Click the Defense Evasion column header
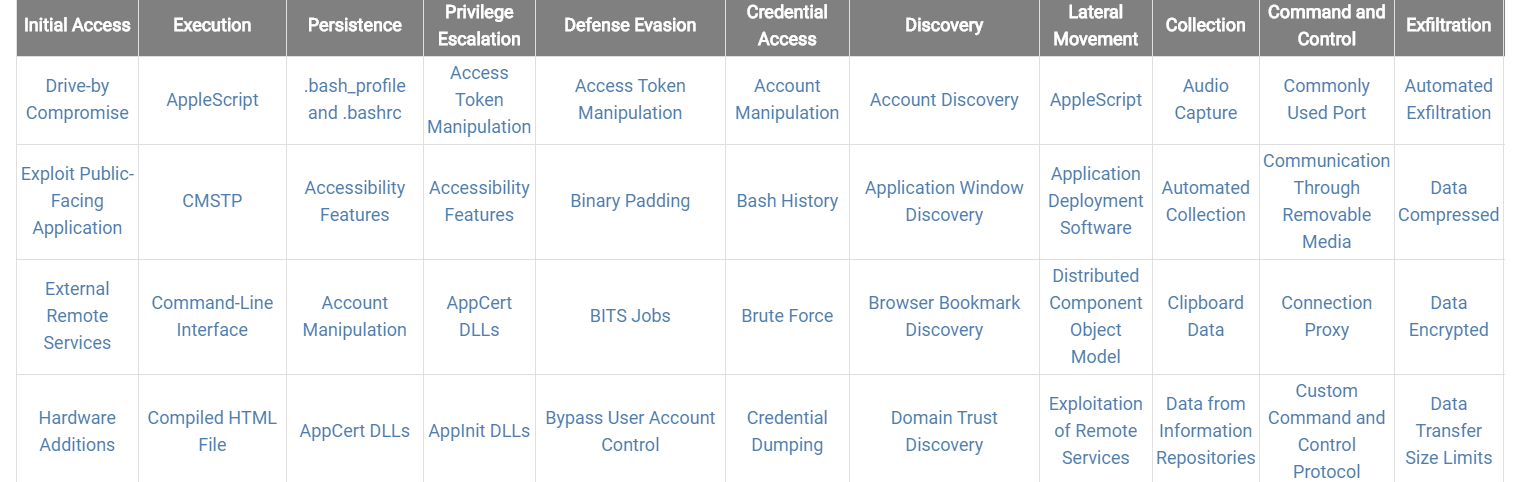This screenshot has width=1524, height=482. tap(630, 25)
